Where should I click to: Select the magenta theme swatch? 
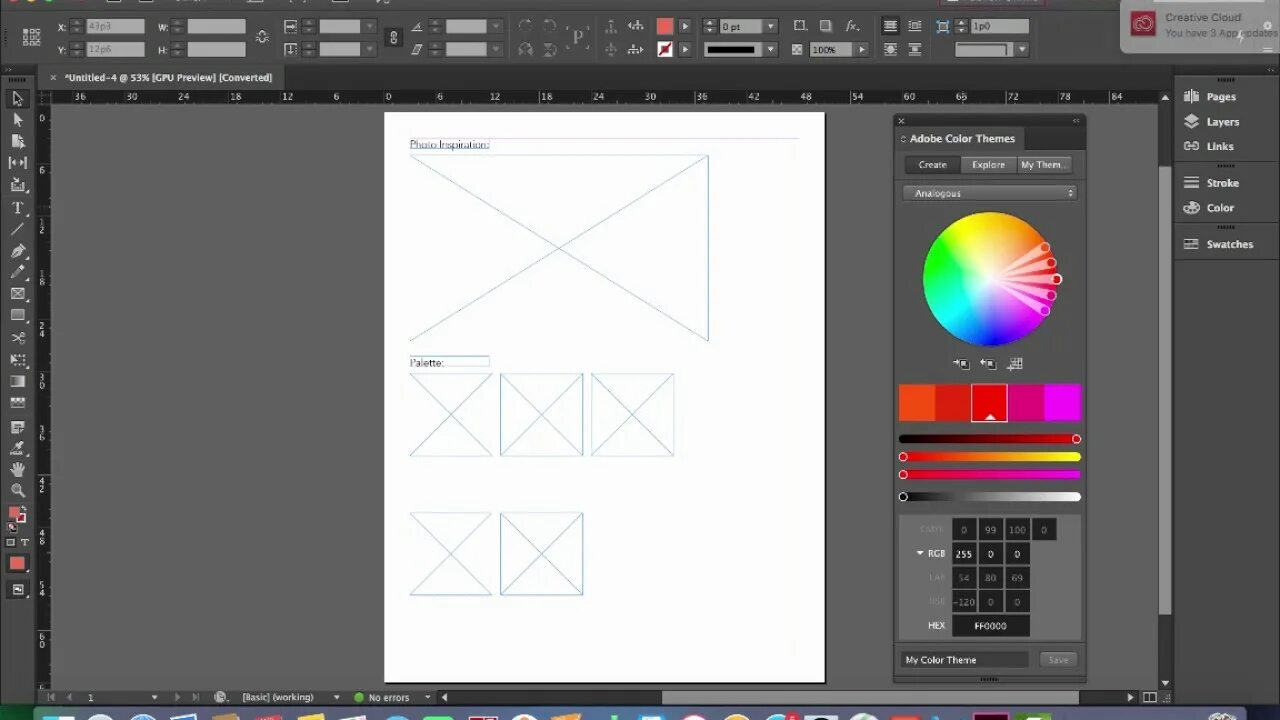coord(1063,403)
